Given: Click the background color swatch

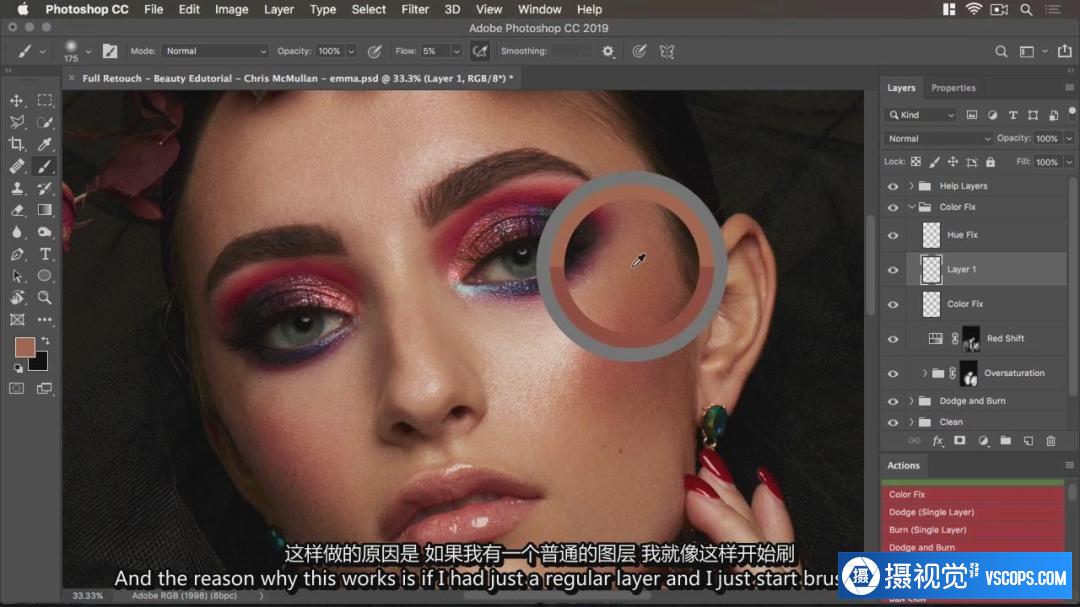Looking at the screenshot, I should click(41, 363).
